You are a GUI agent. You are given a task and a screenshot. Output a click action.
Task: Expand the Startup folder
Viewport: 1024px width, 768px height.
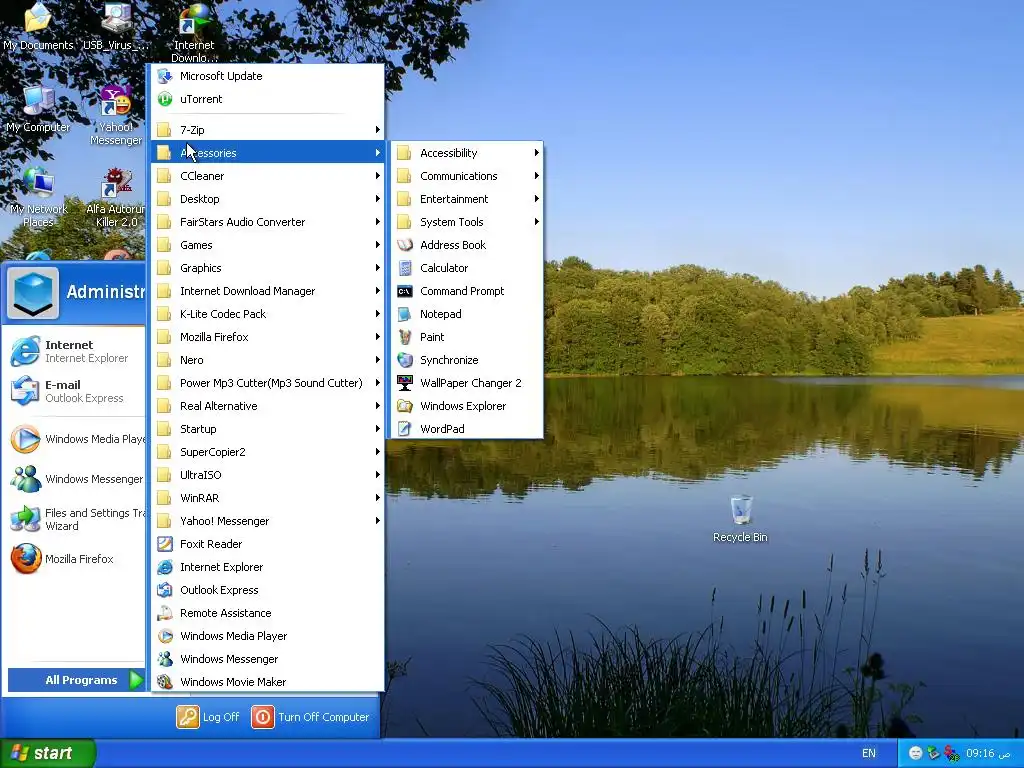[267, 428]
